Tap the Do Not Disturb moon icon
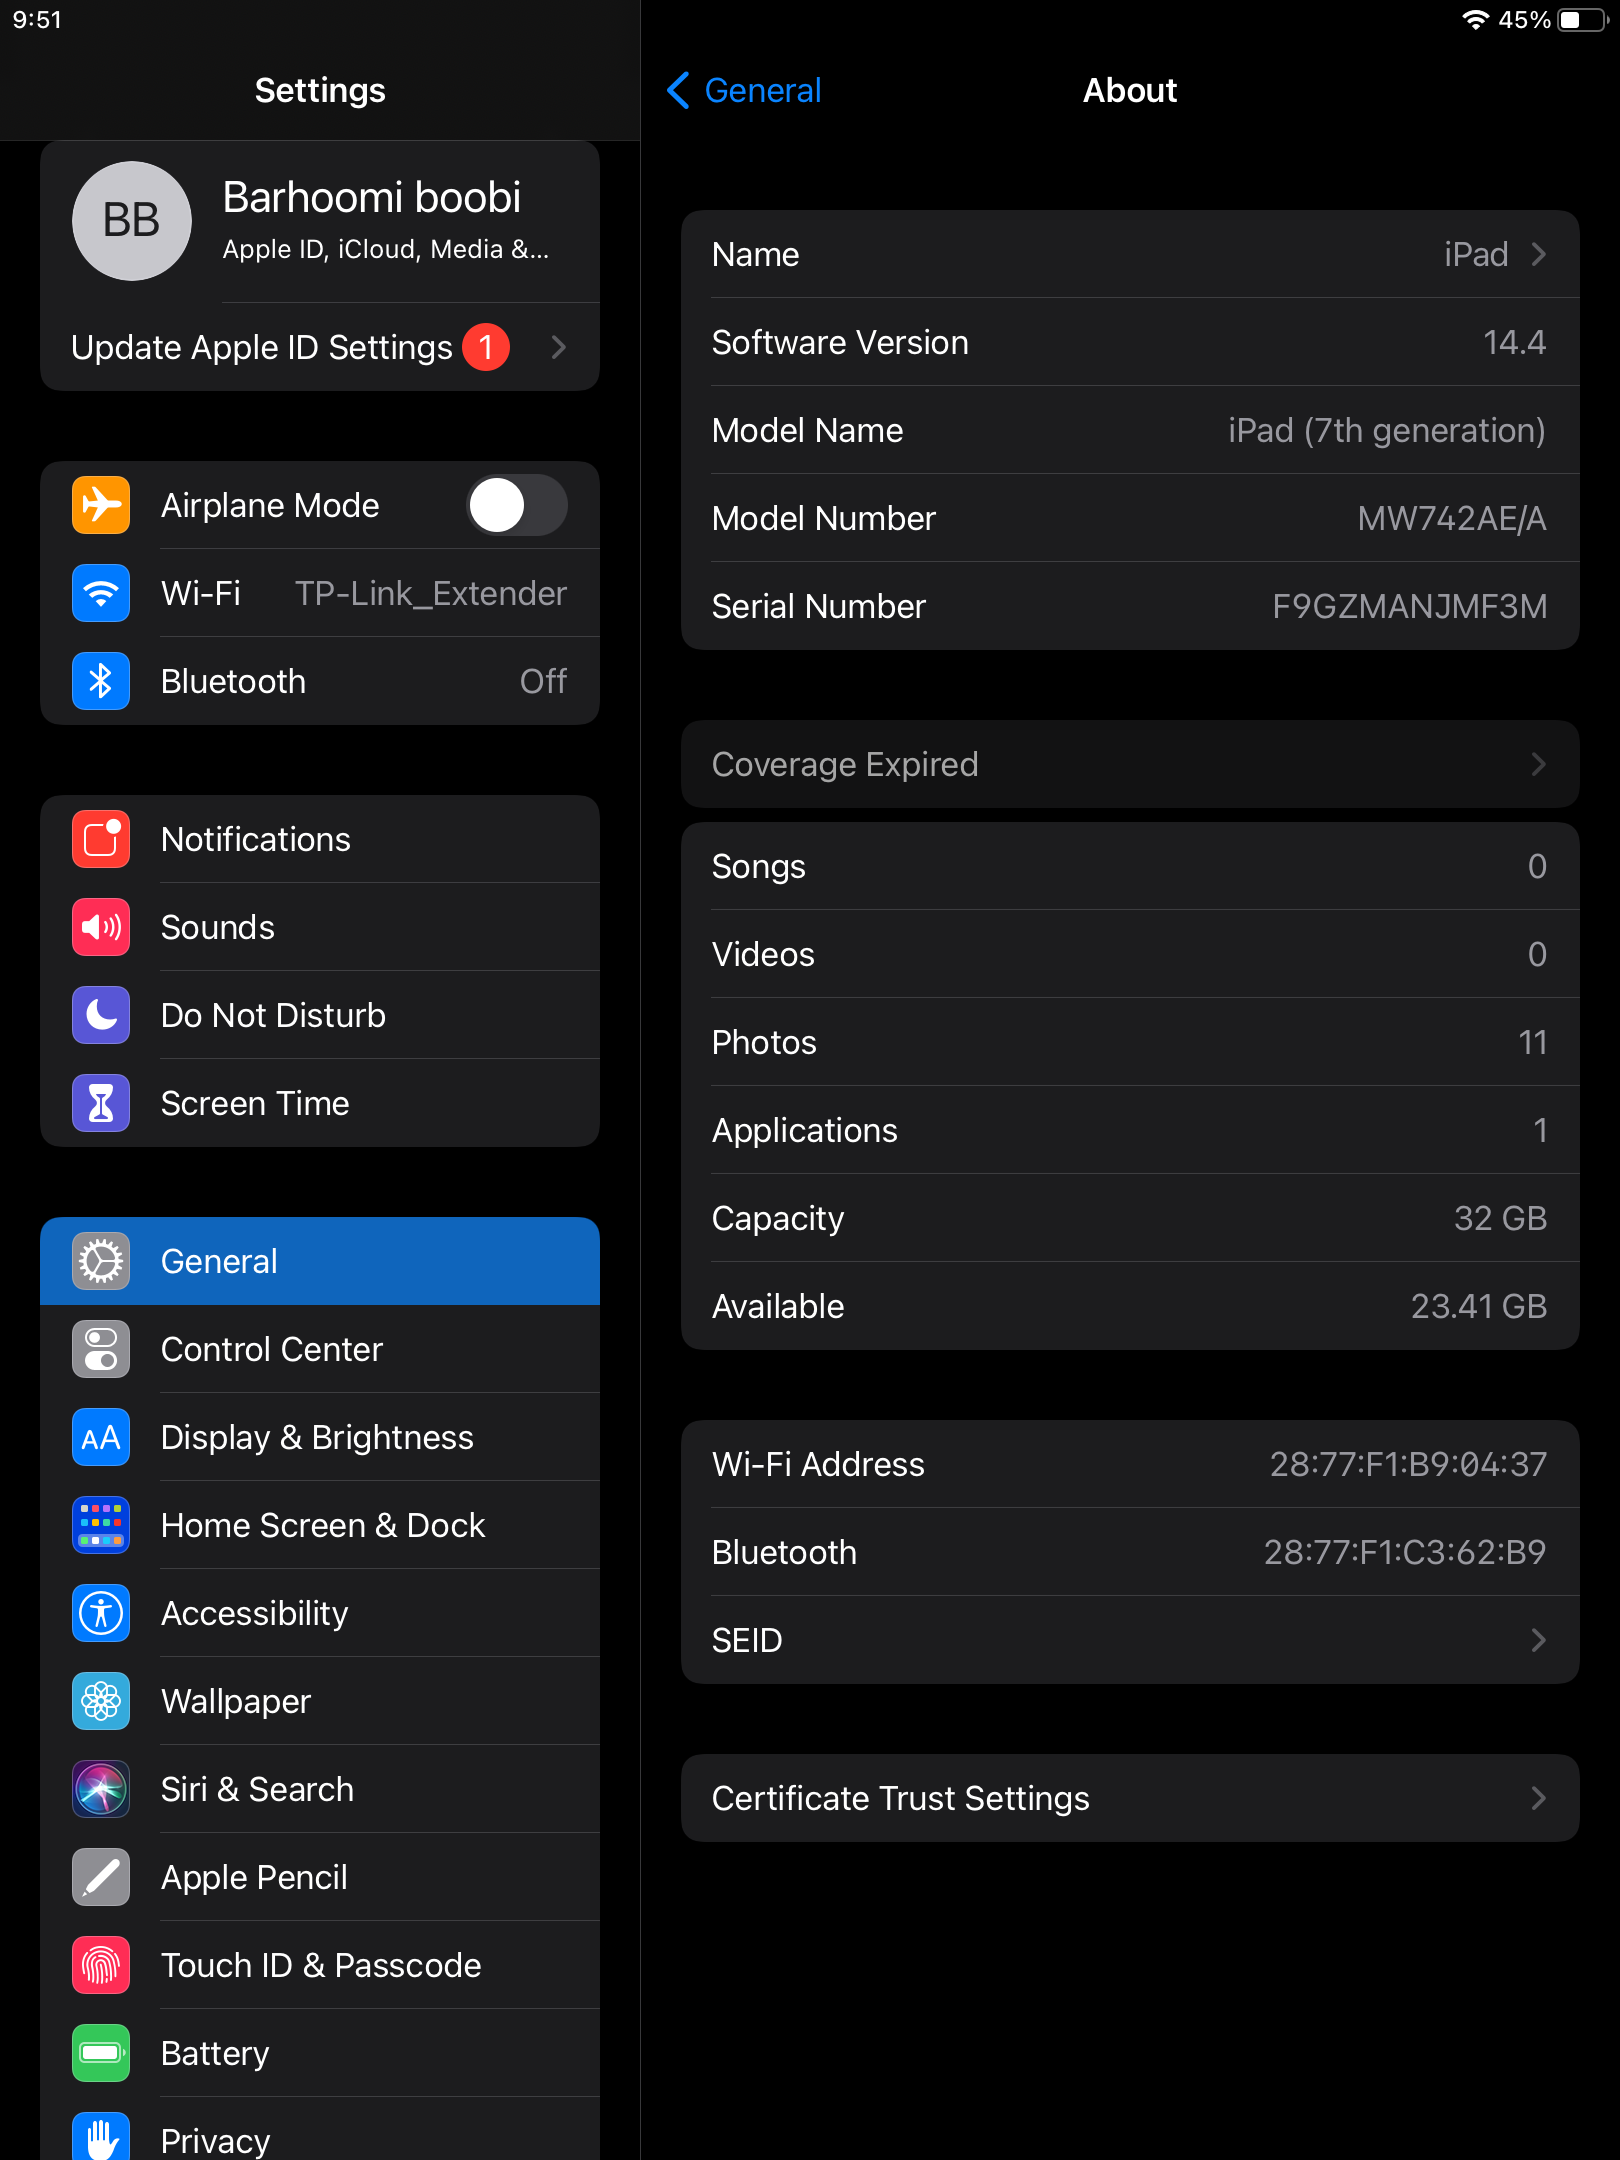 pos(101,1015)
